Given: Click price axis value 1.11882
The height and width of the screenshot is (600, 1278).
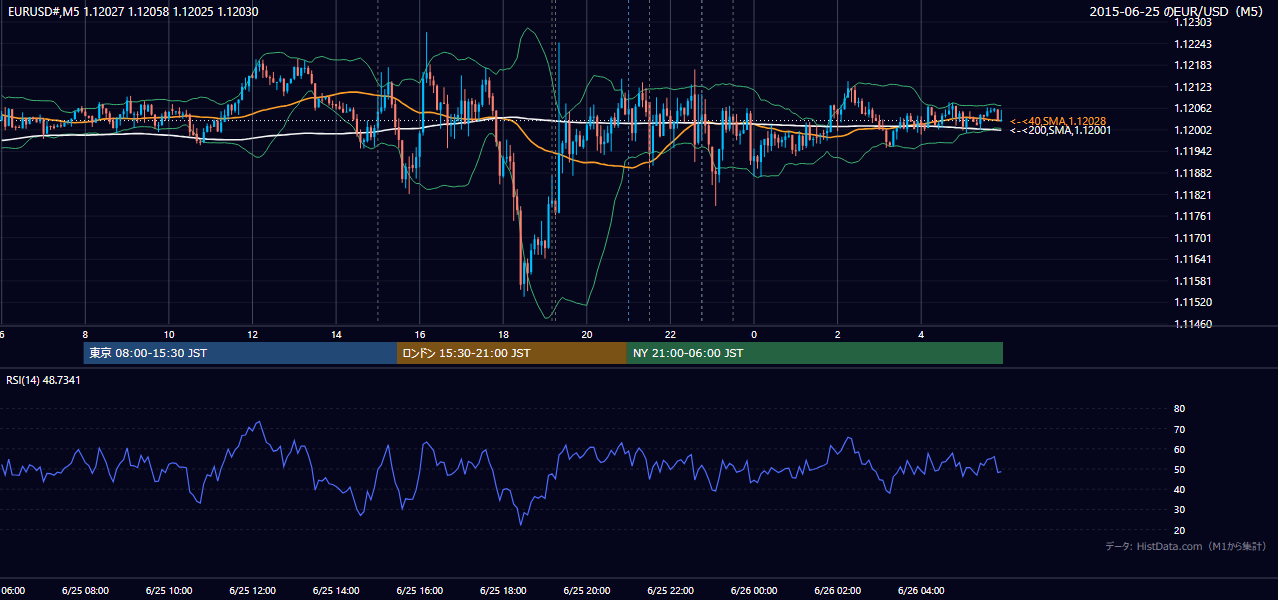Looking at the screenshot, I should click(x=1193, y=173).
